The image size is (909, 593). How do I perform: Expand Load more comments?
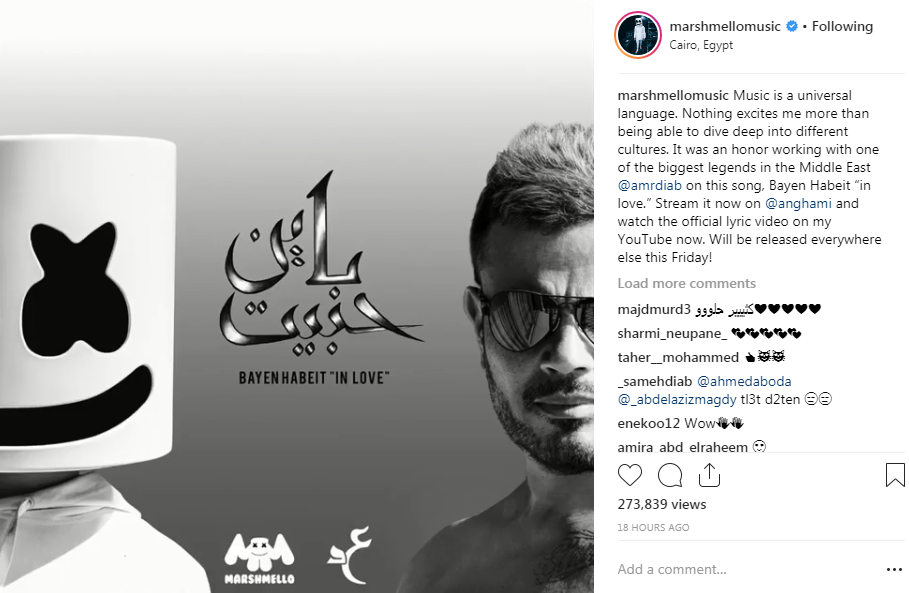coord(686,283)
